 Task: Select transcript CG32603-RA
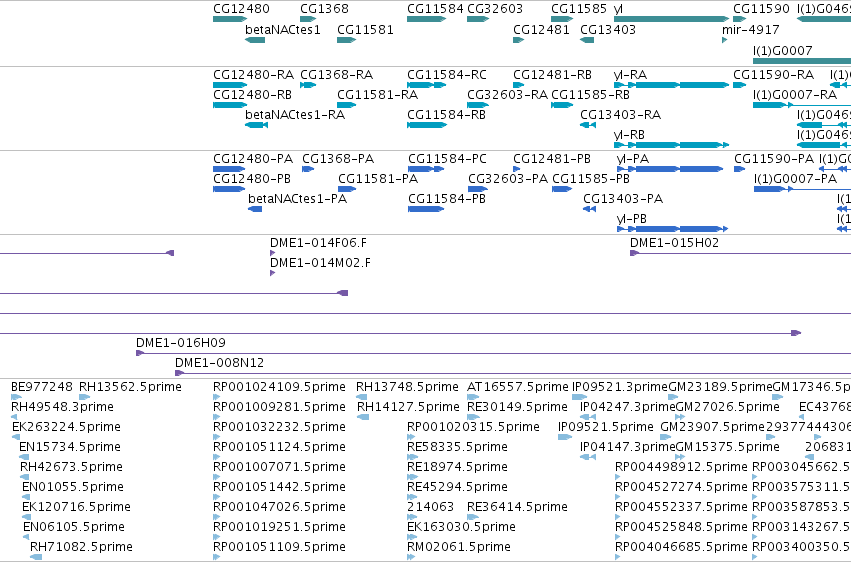coord(478,105)
